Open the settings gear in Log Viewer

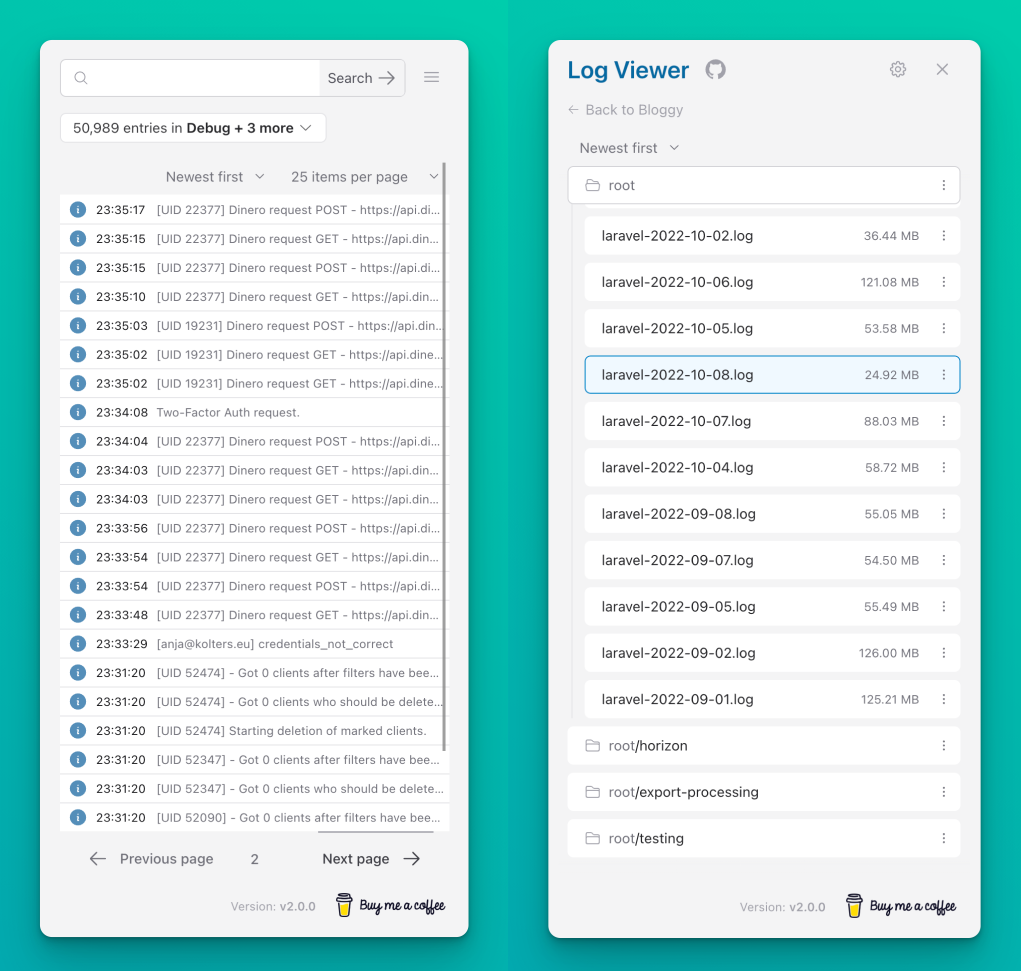point(897,69)
